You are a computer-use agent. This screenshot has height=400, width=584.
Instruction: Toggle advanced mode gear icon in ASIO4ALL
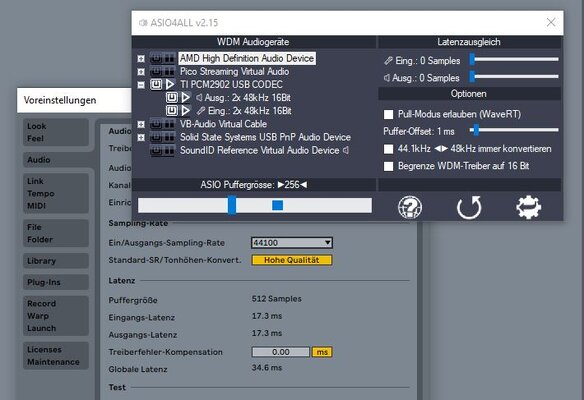pyautogui.click(x=529, y=207)
